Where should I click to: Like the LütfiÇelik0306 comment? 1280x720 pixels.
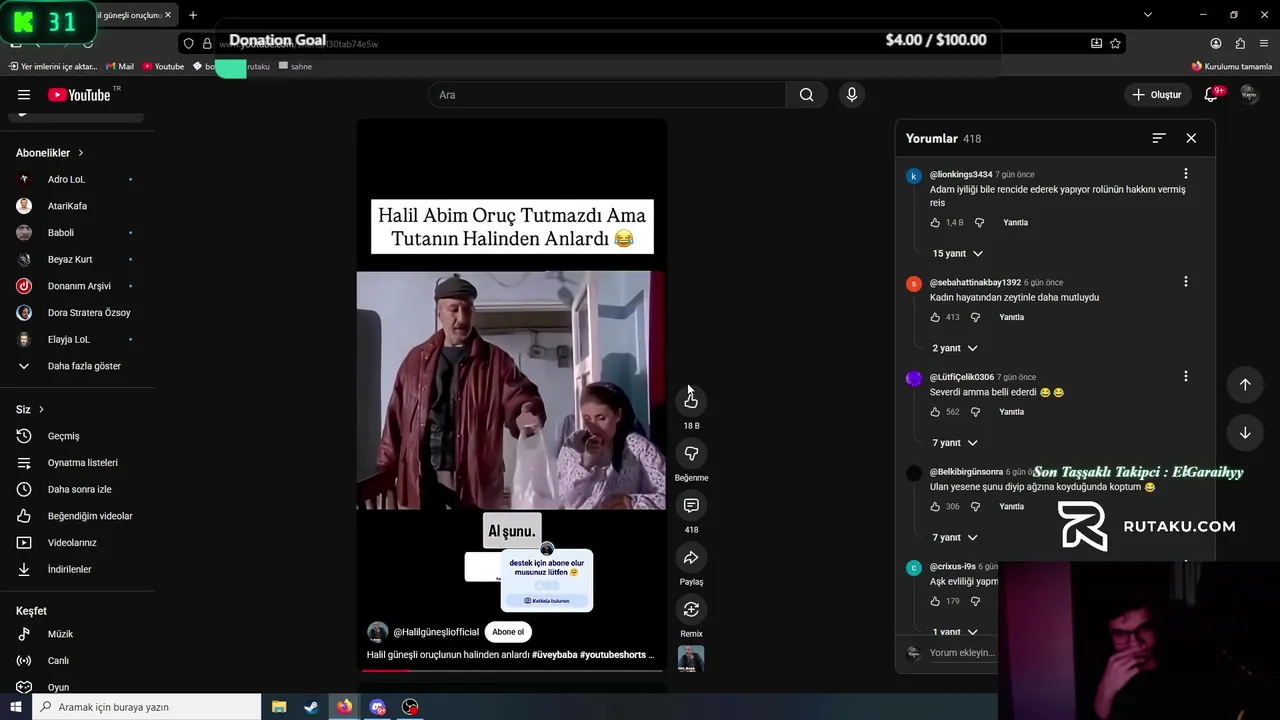point(935,412)
